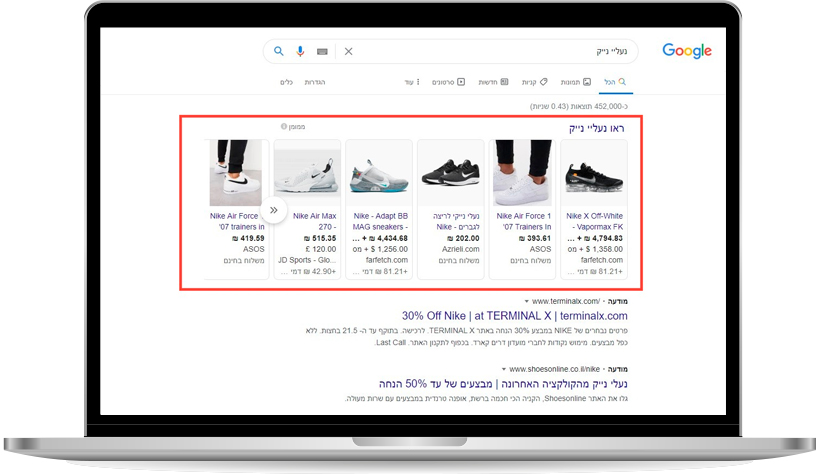Open הגדרות (Settings) link

tap(315, 82)
